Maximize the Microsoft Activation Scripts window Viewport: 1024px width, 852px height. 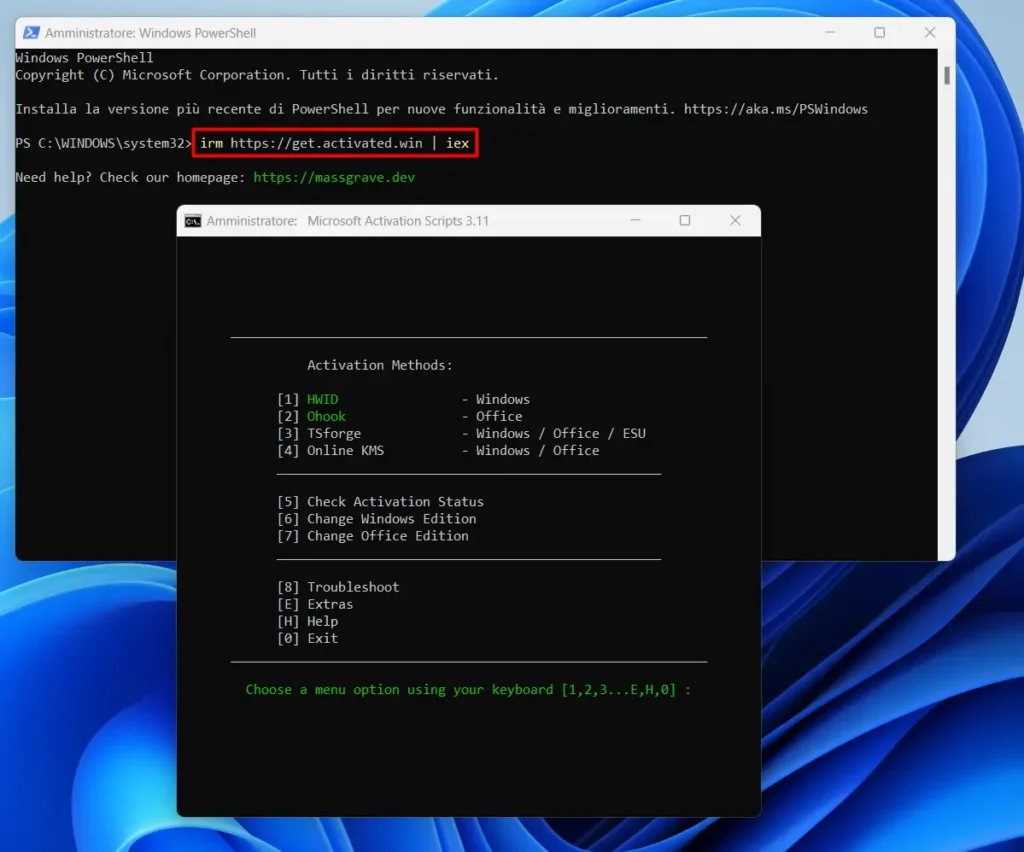tap(685, 221)
